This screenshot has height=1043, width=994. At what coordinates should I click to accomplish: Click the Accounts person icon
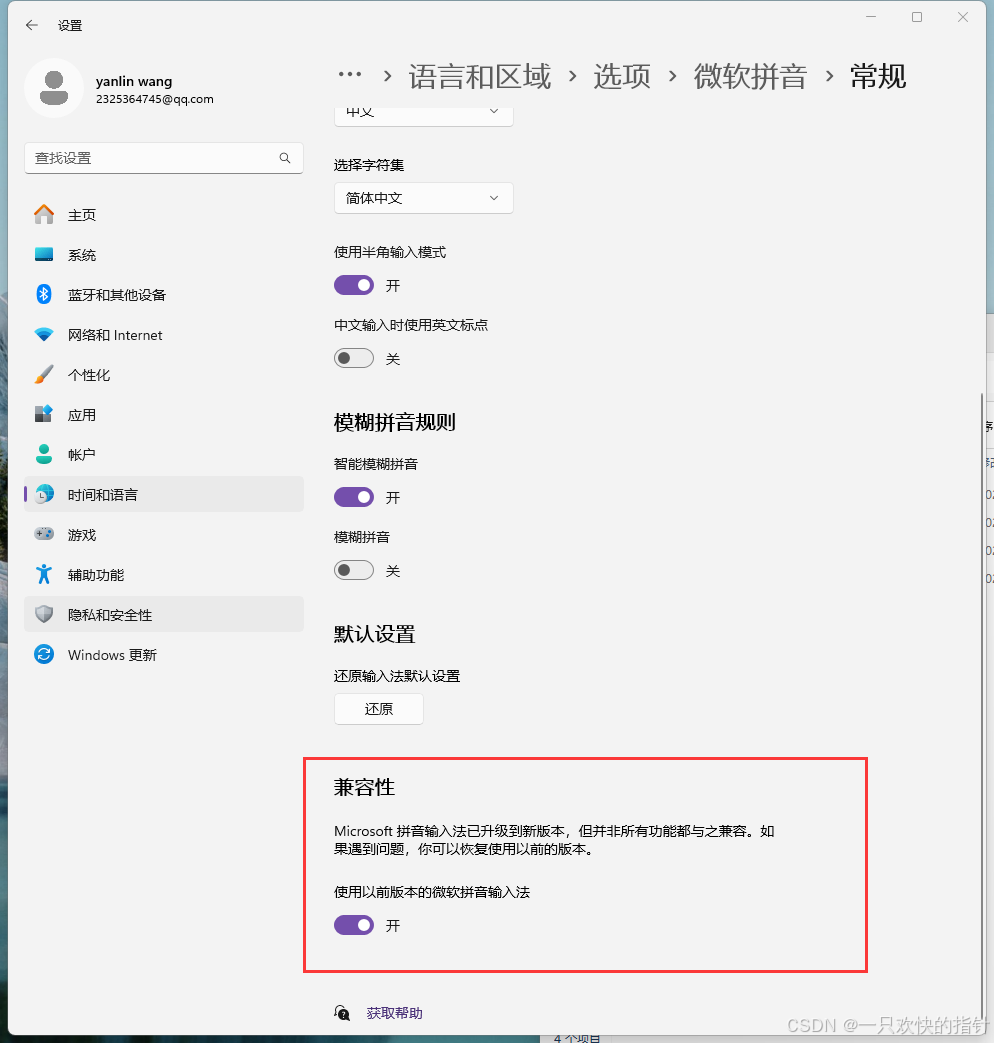pos(44,454)
